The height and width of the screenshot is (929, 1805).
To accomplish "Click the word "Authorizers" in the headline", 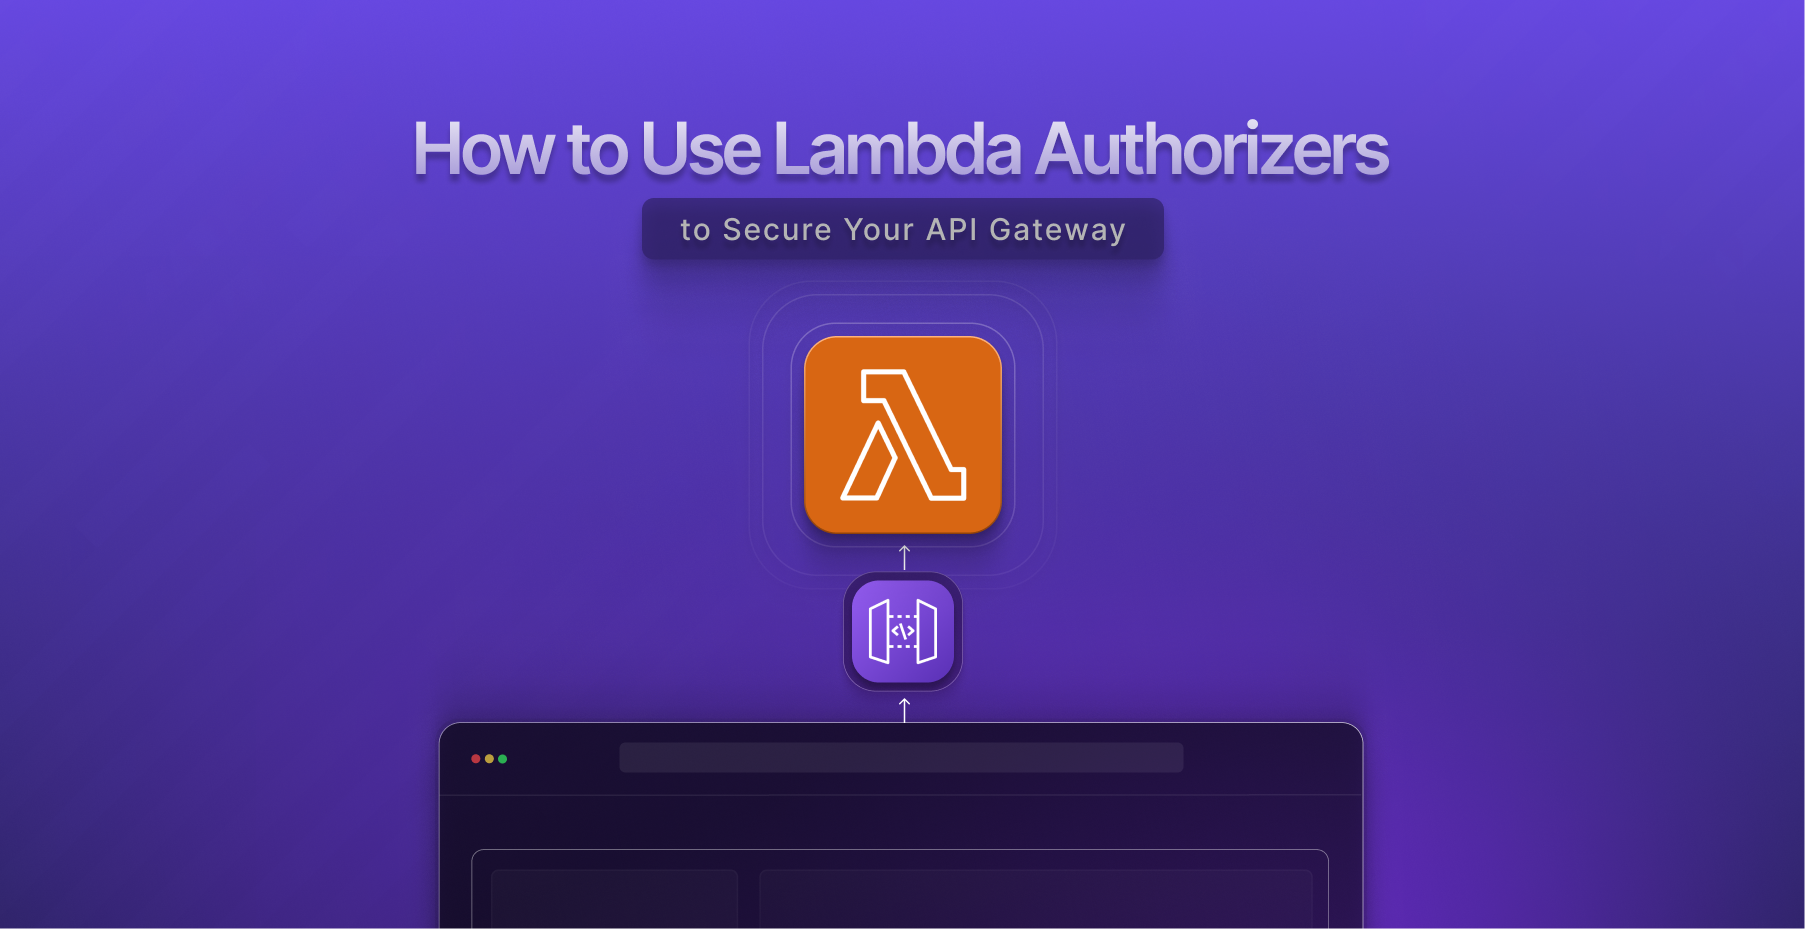I will coord(1212,149).
